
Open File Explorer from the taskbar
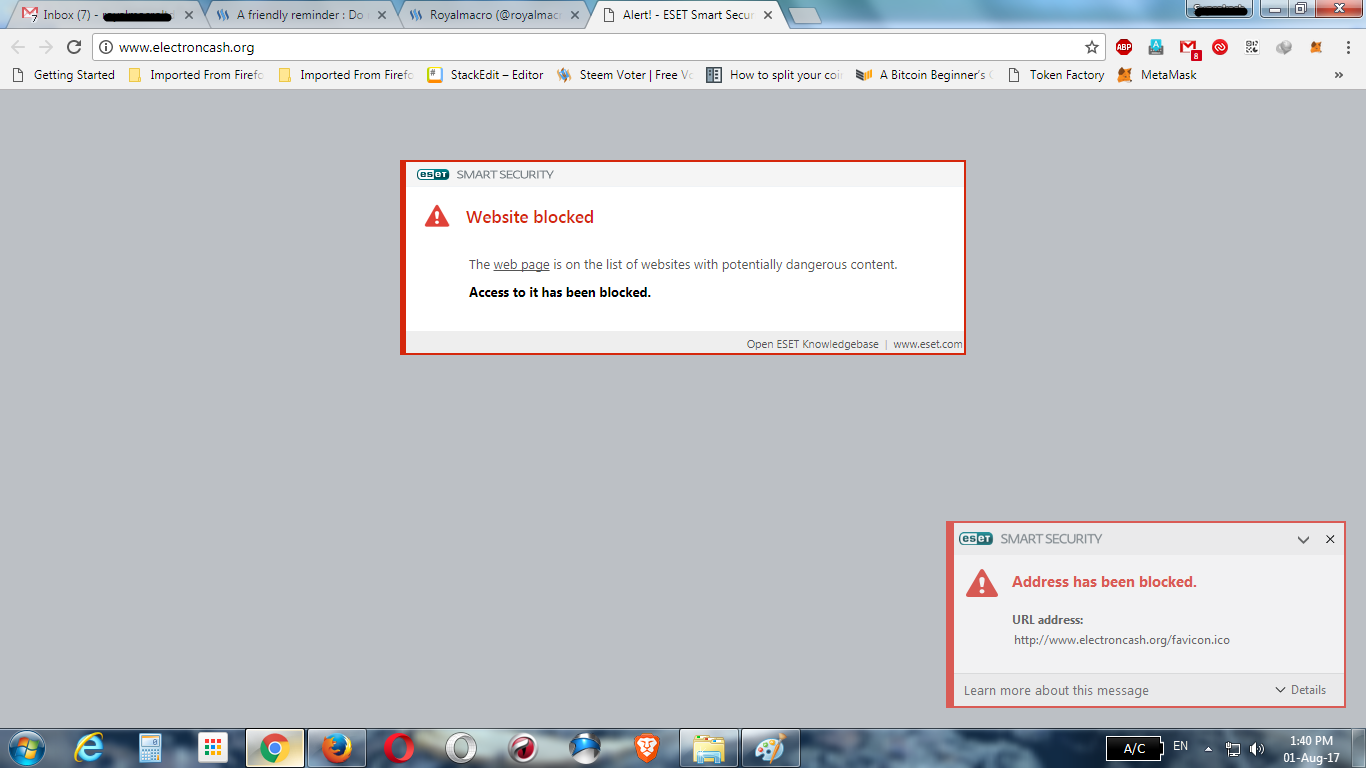pos(709,748)
